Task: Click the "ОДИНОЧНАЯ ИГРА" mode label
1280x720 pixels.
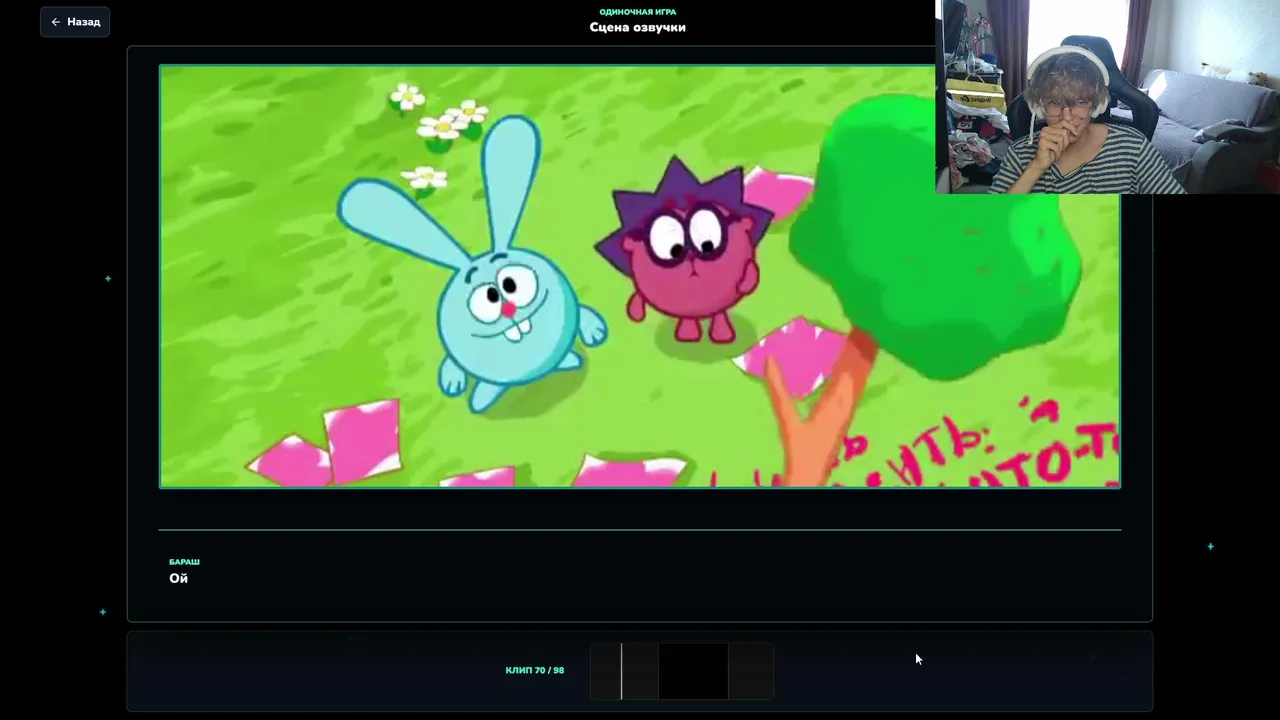Action: (x=638, y=12)
